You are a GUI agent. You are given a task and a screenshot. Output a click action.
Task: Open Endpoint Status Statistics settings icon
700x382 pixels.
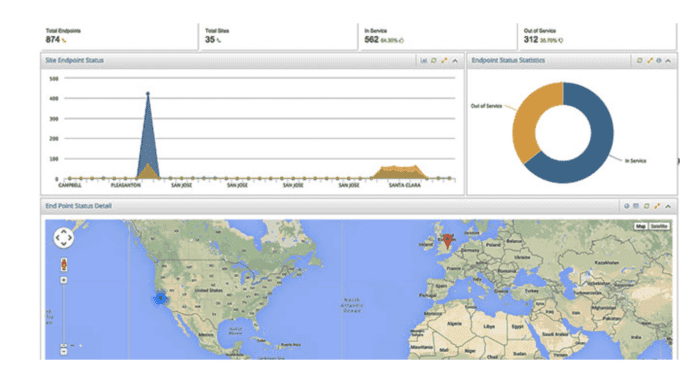point(658,61)
